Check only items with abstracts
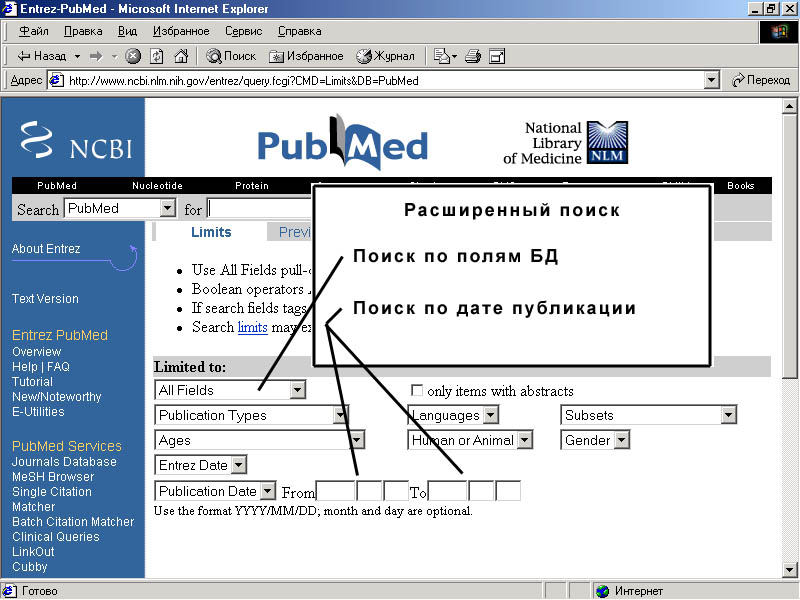Screen dimensions: 800x600 417,391
